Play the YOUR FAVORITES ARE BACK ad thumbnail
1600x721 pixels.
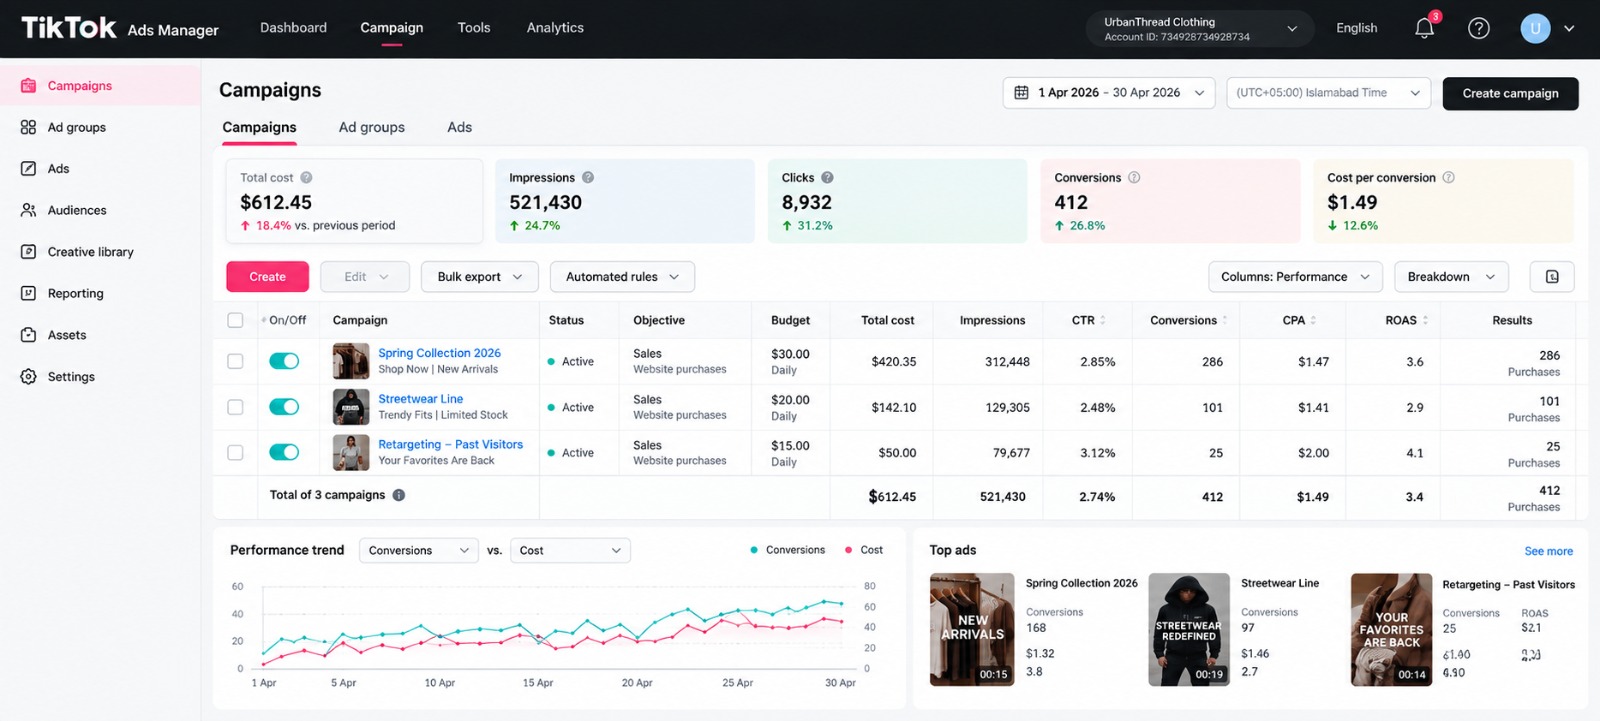(x=1391, y=629)
